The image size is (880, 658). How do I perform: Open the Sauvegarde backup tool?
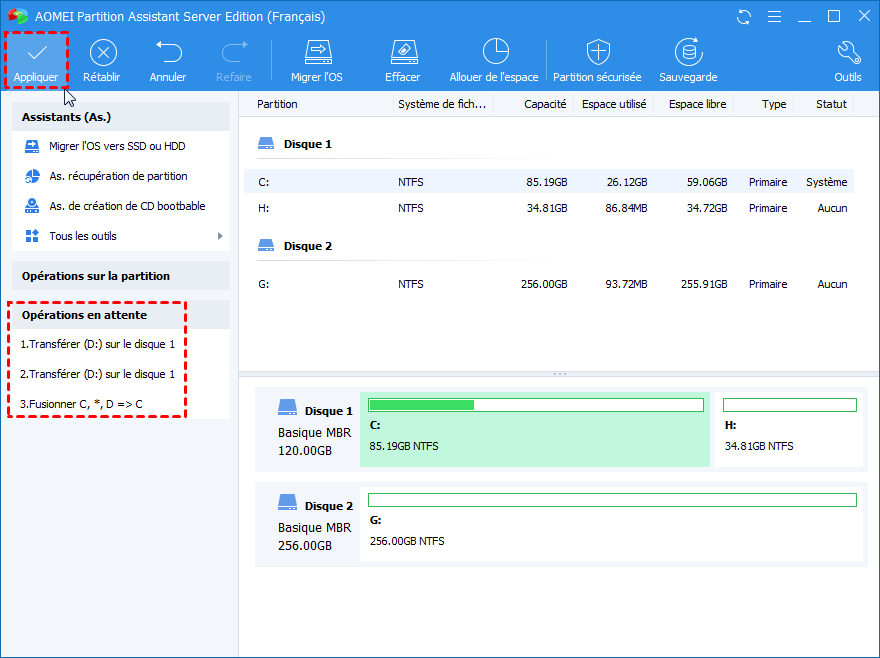(x=688, y=53)
